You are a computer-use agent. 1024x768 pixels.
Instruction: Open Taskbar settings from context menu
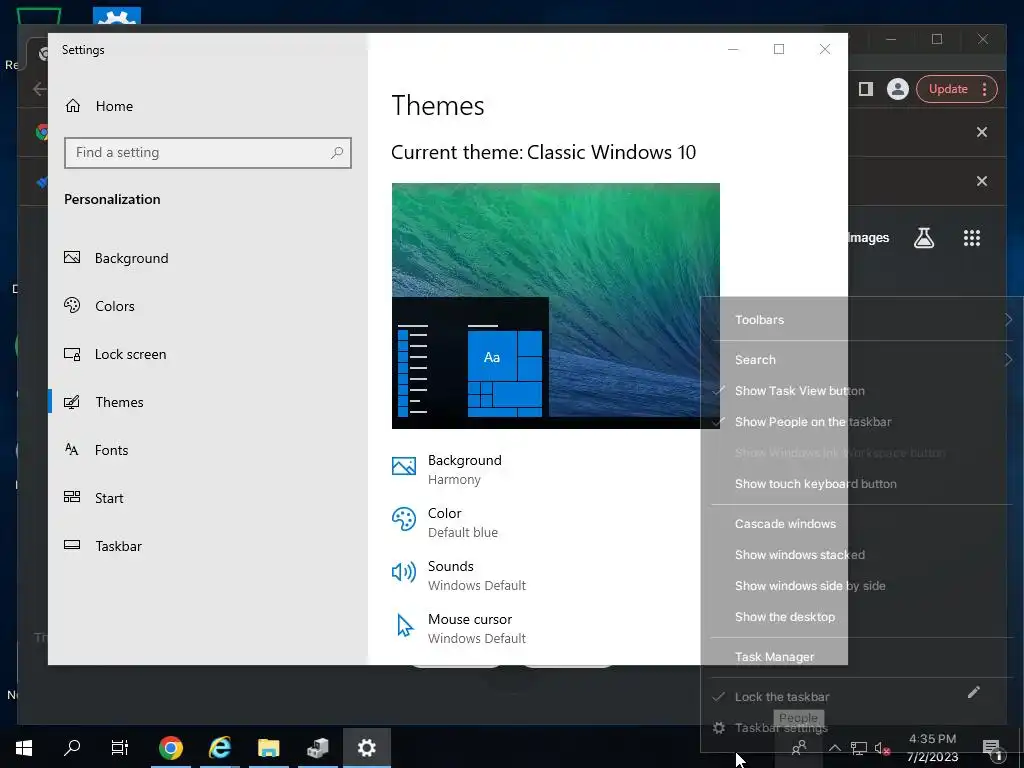(780, 728)
